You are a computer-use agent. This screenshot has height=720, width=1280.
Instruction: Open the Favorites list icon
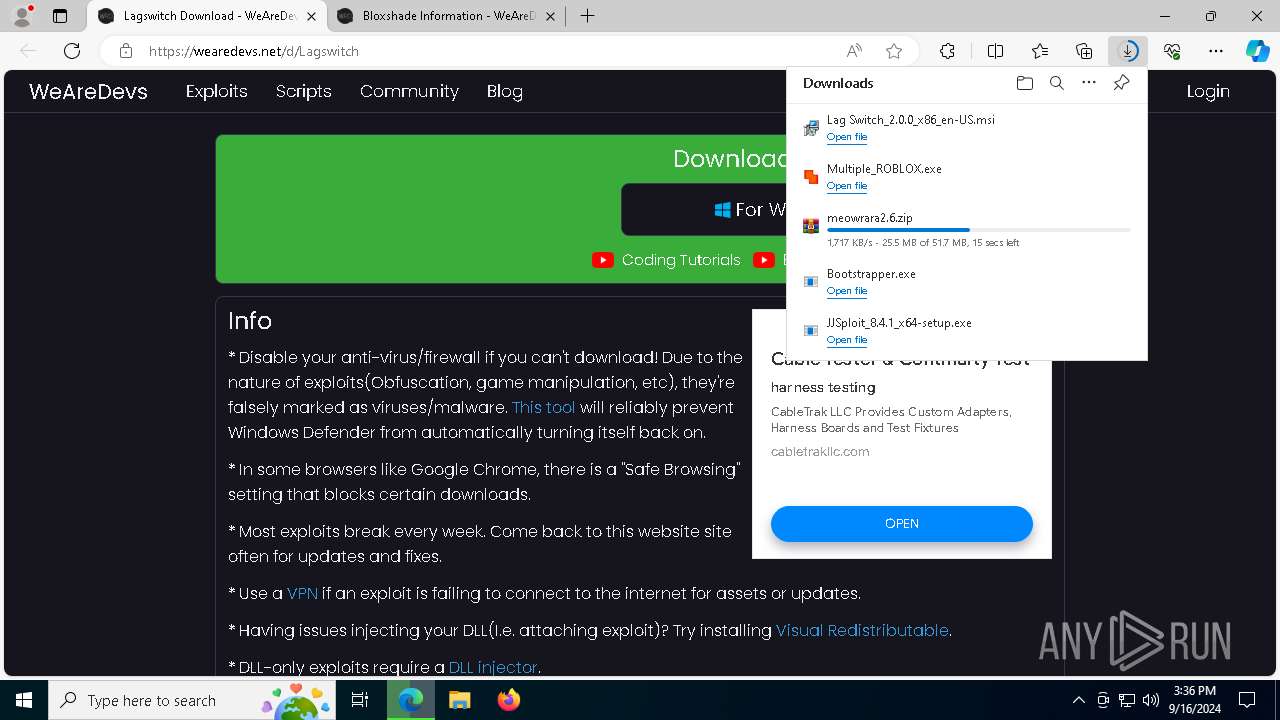[x=1040, y=51]
